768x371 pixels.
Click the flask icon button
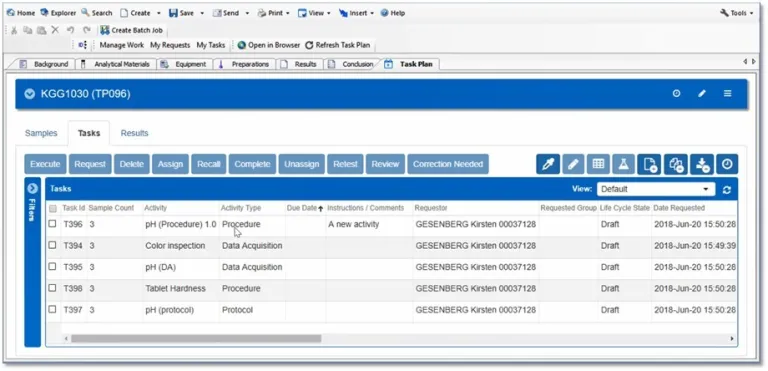point(624,164)
